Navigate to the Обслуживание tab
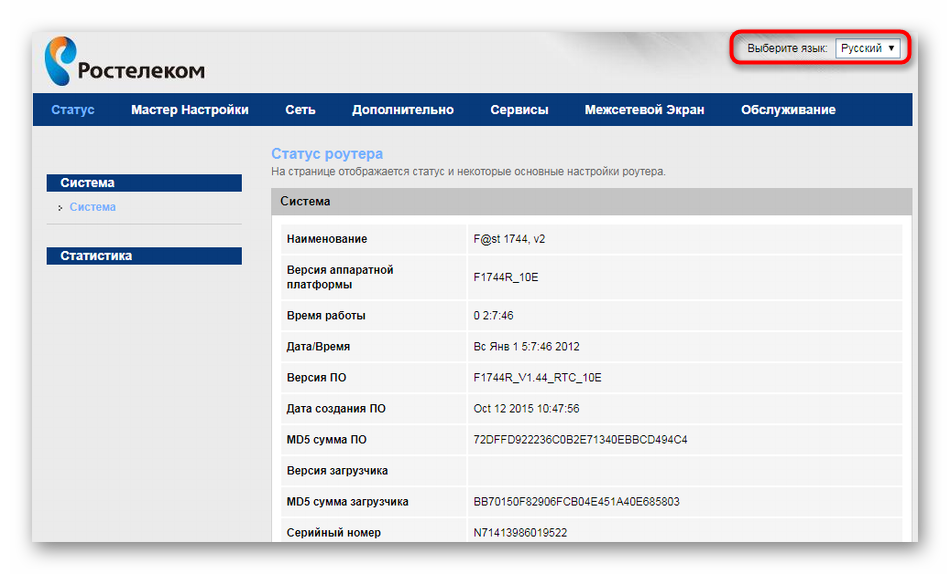Image resolution: width=950 pixels, height=574 pixels. [x=788, y=110]
